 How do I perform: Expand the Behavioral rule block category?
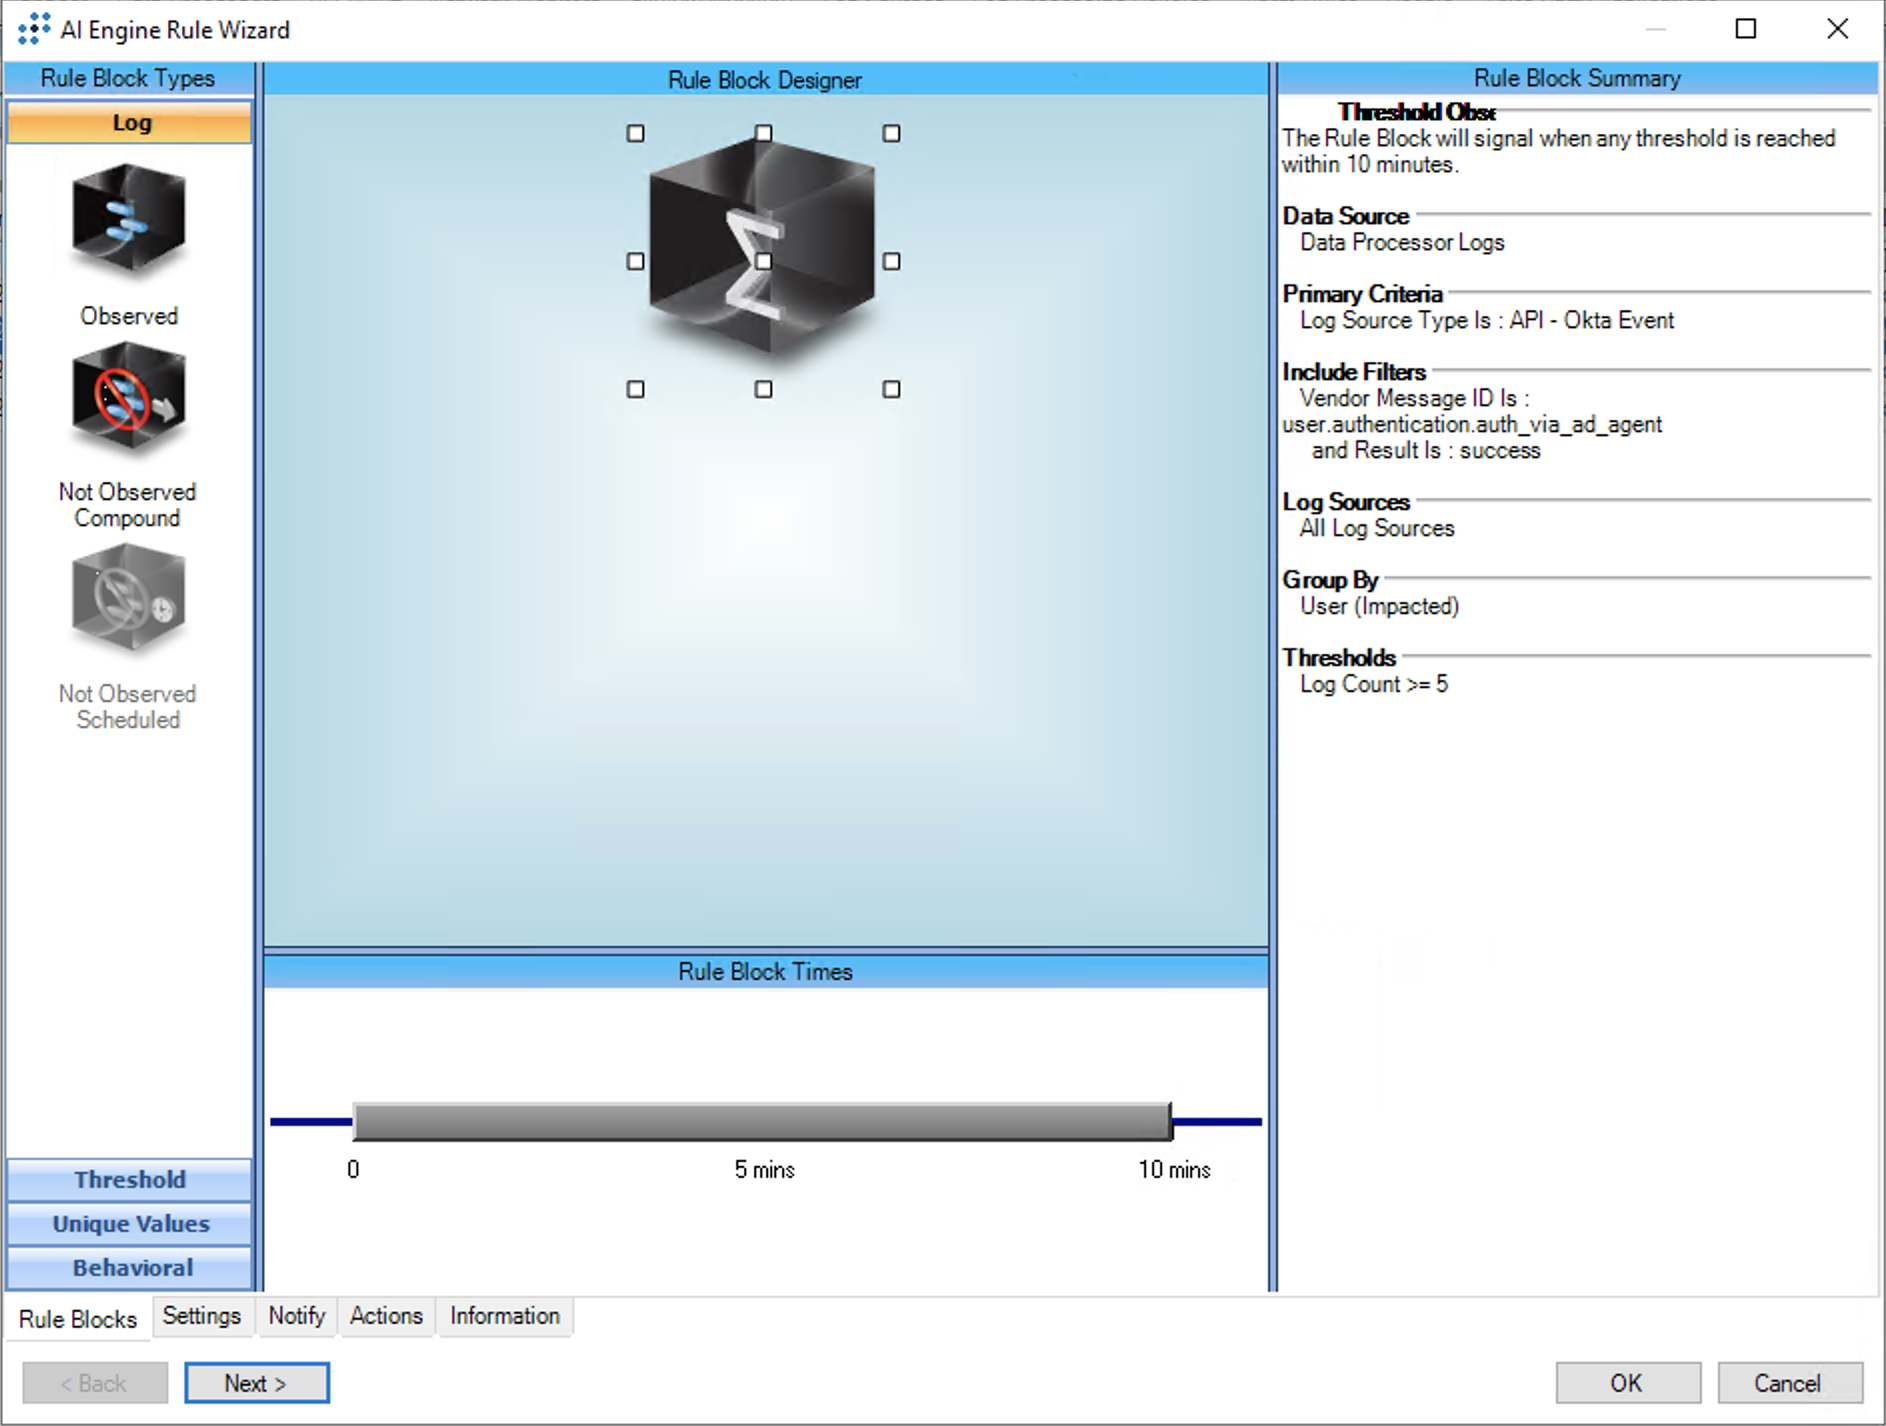[x=130, y=1268]
